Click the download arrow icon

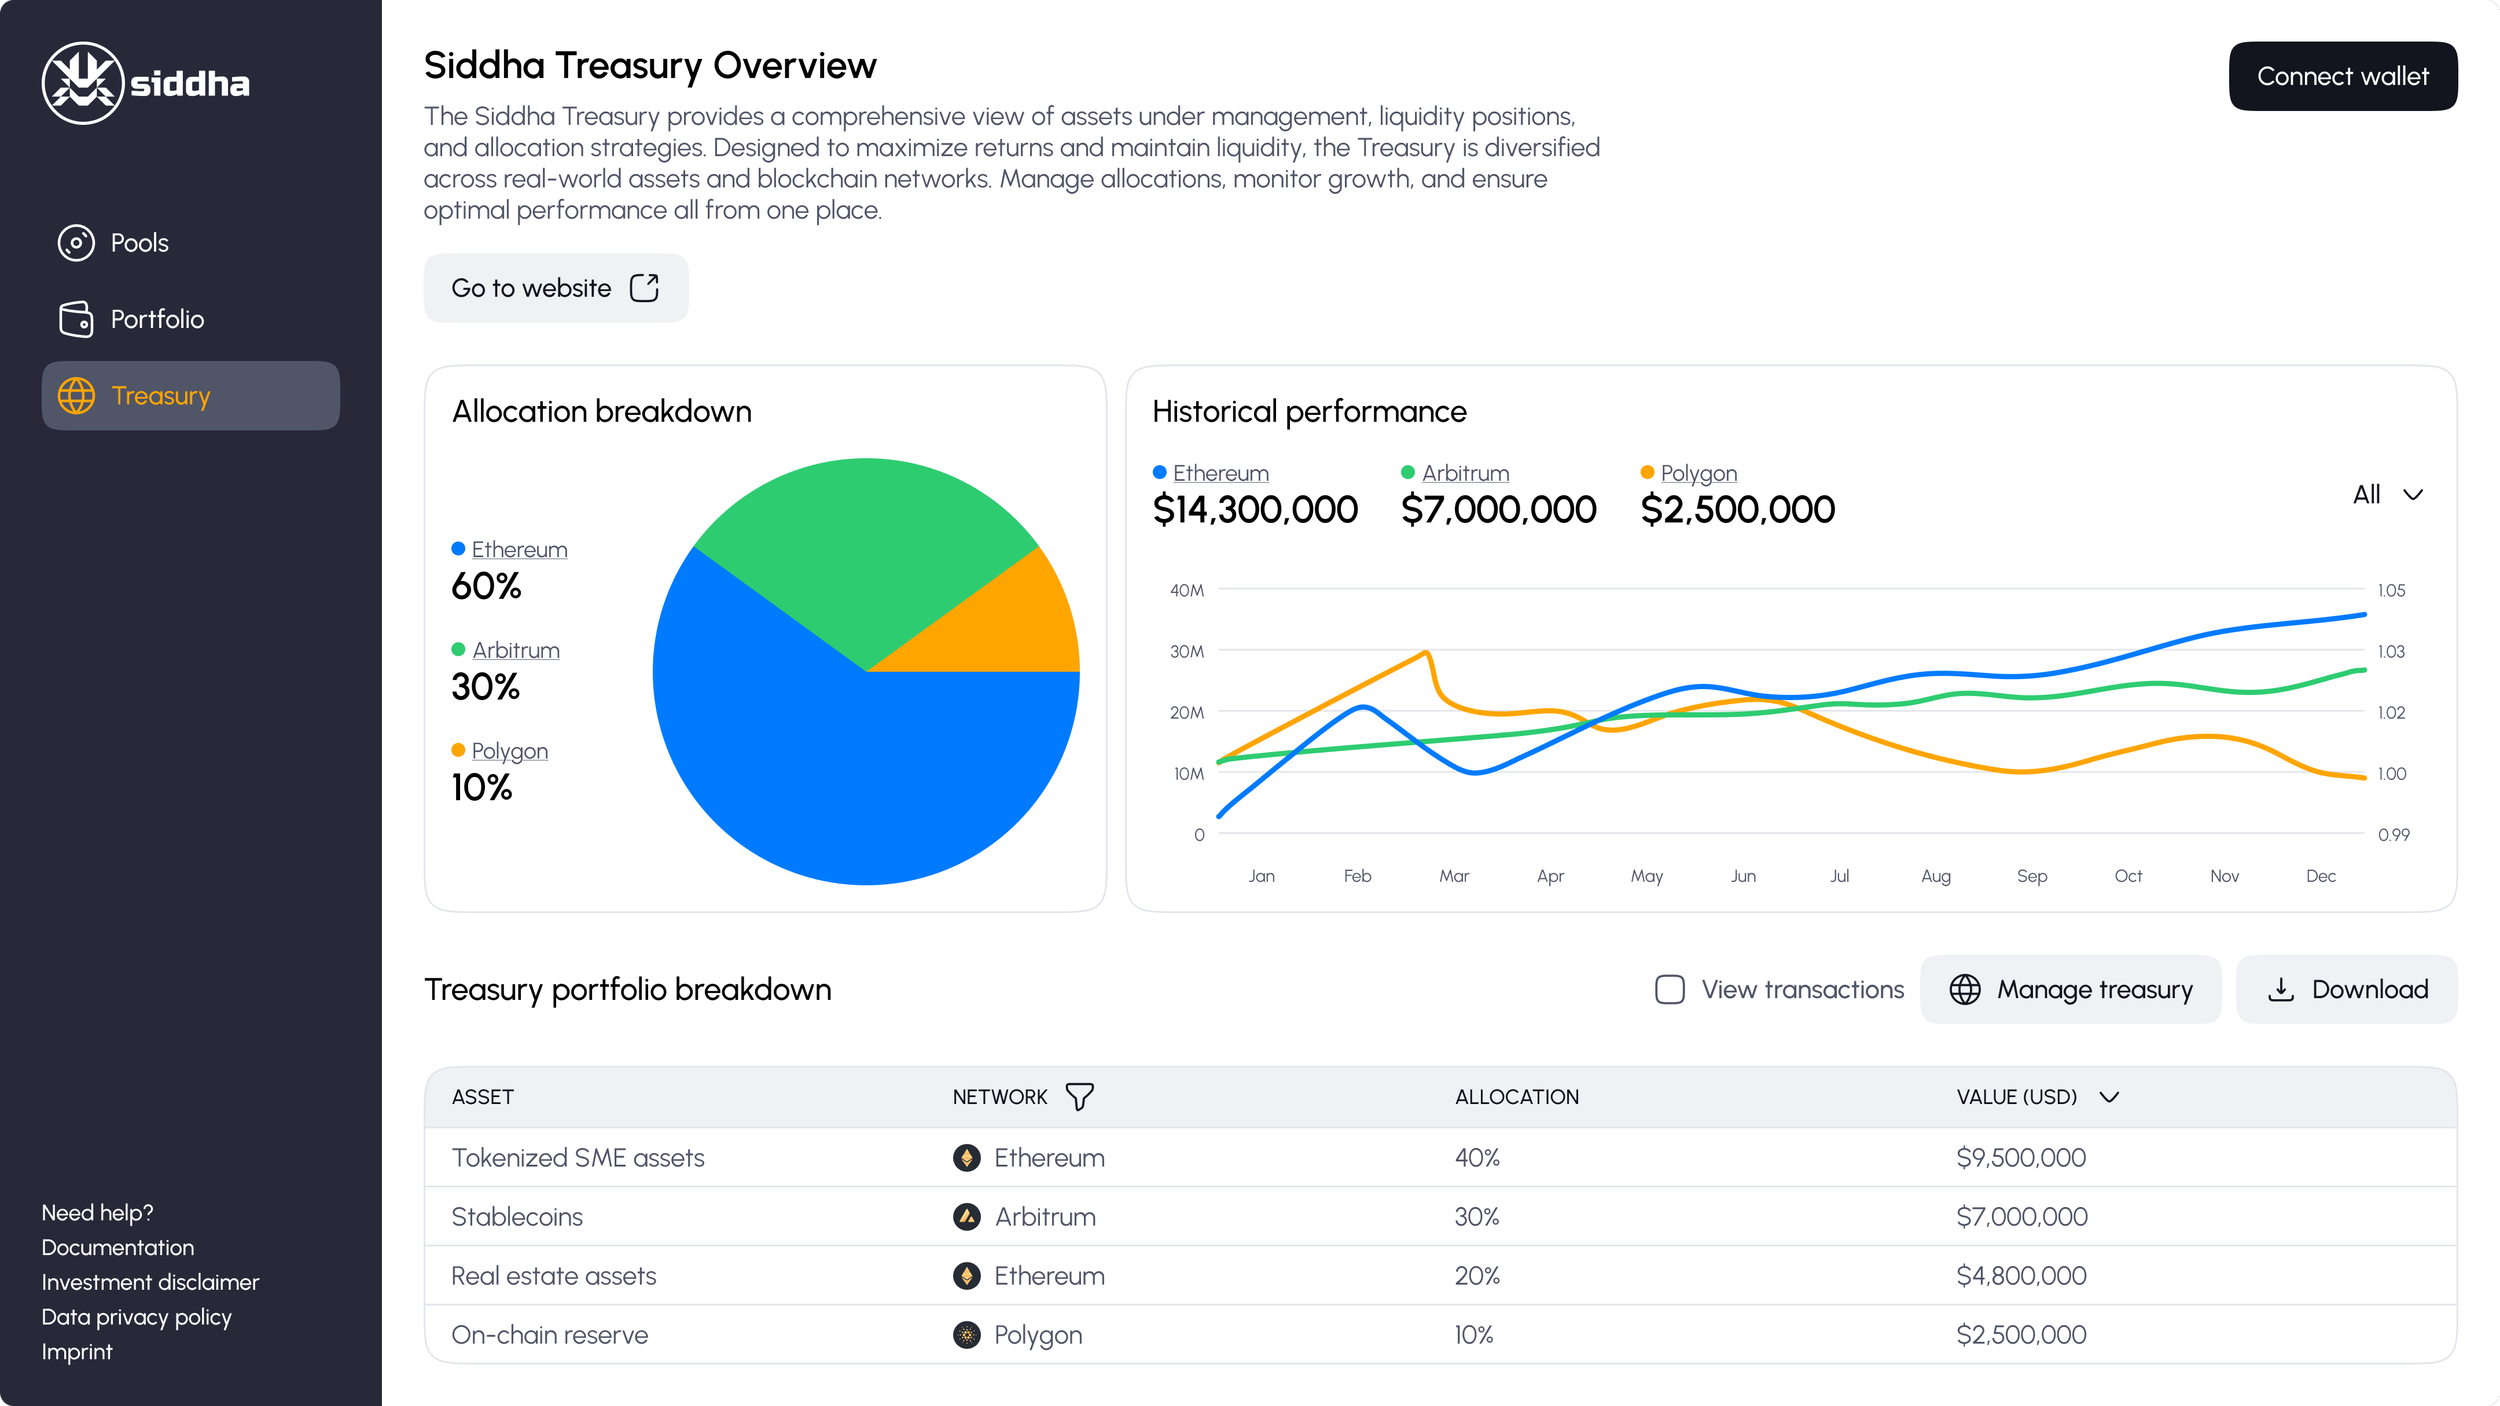(x=2281, y=989)
